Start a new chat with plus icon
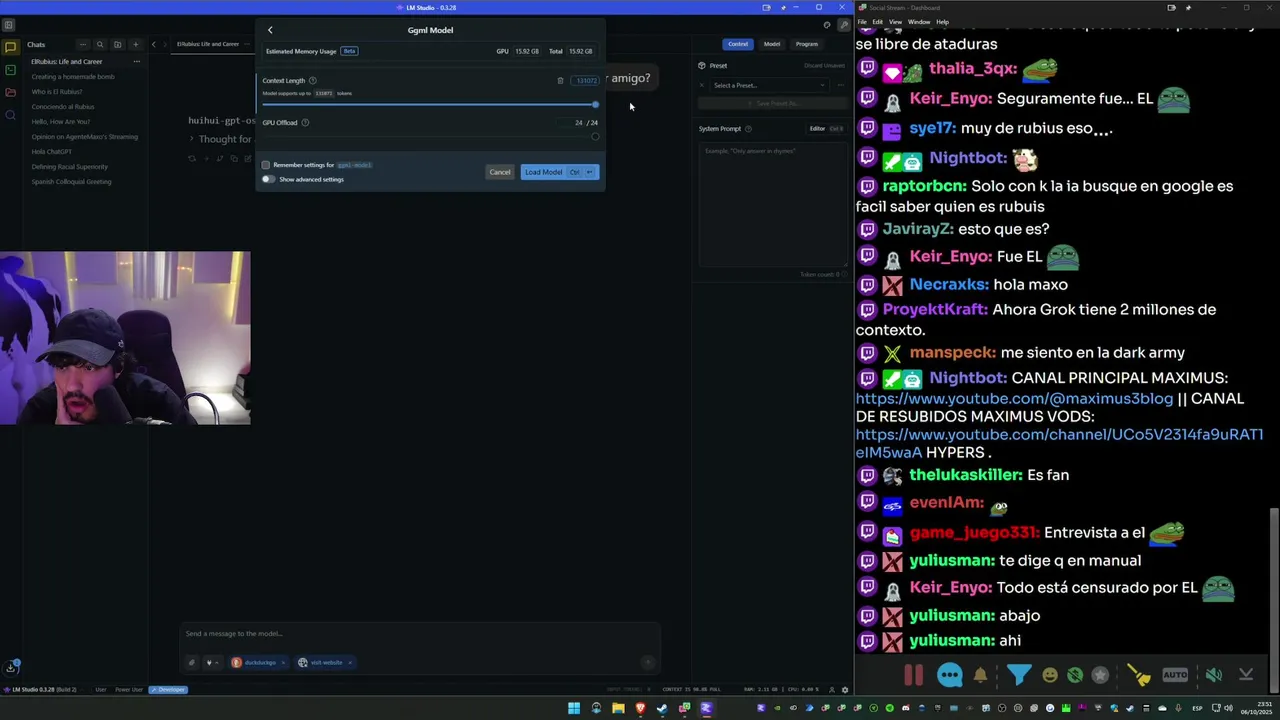This screenshot has height=720, width=1280. (135, 44)
